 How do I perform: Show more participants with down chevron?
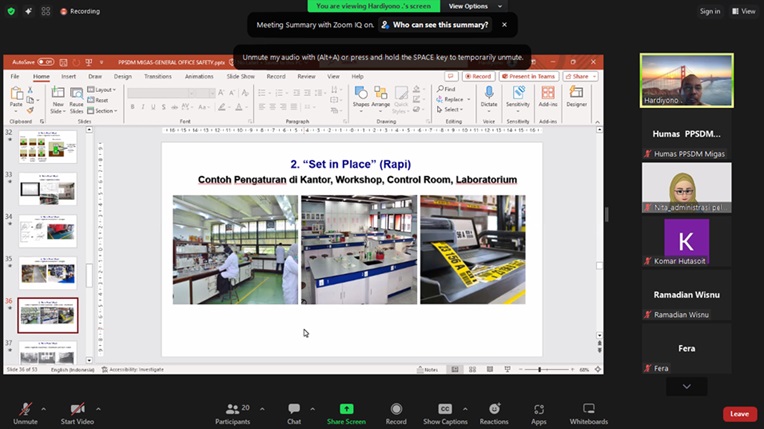coord(687,387)
